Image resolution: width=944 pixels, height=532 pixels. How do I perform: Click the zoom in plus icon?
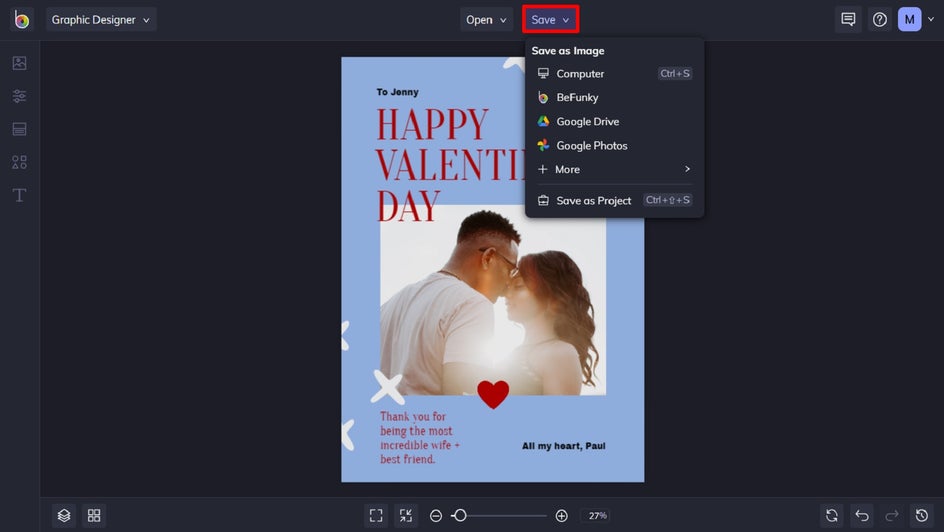[x=562, y=516]
